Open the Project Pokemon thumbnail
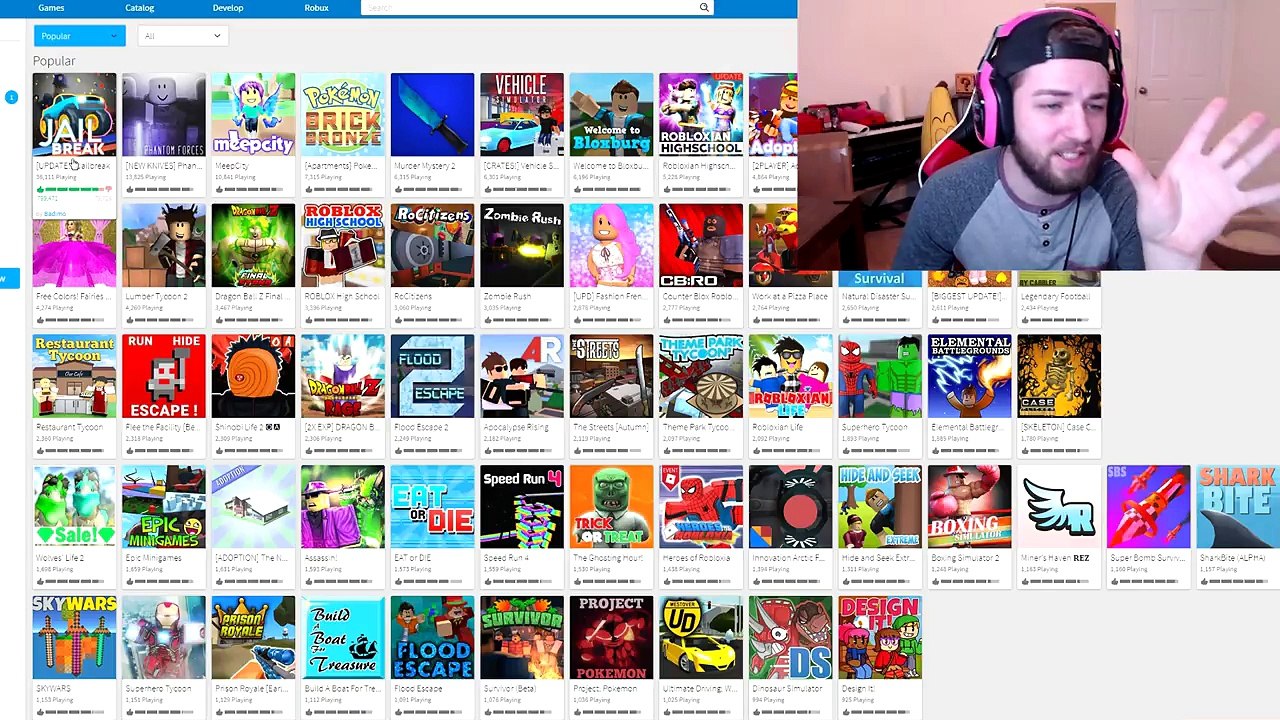1280x720 pixels. 611,638
